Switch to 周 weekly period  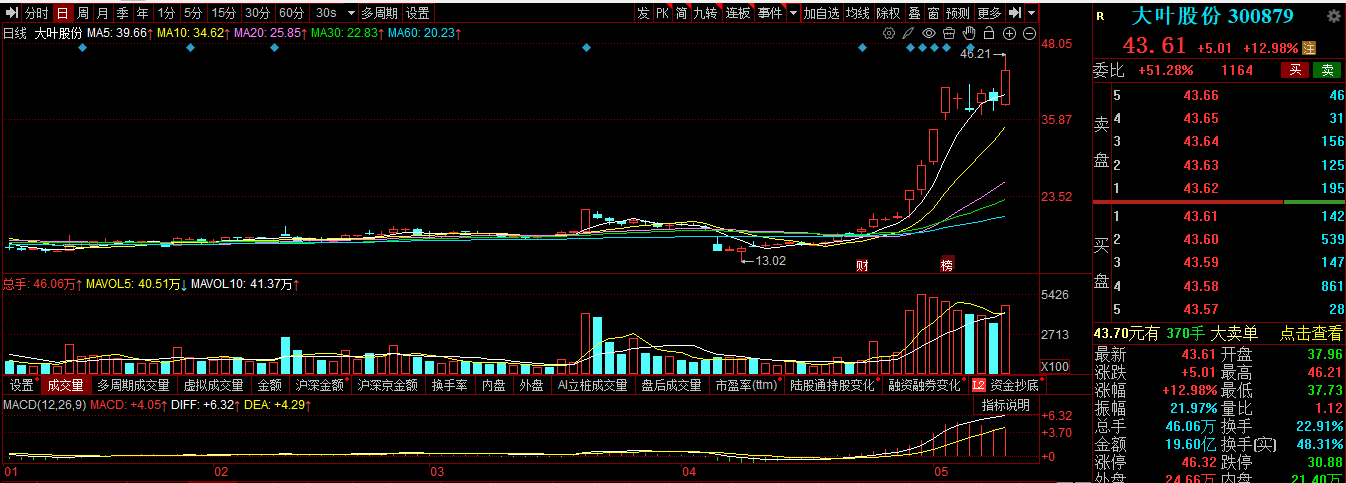(82, 13)
